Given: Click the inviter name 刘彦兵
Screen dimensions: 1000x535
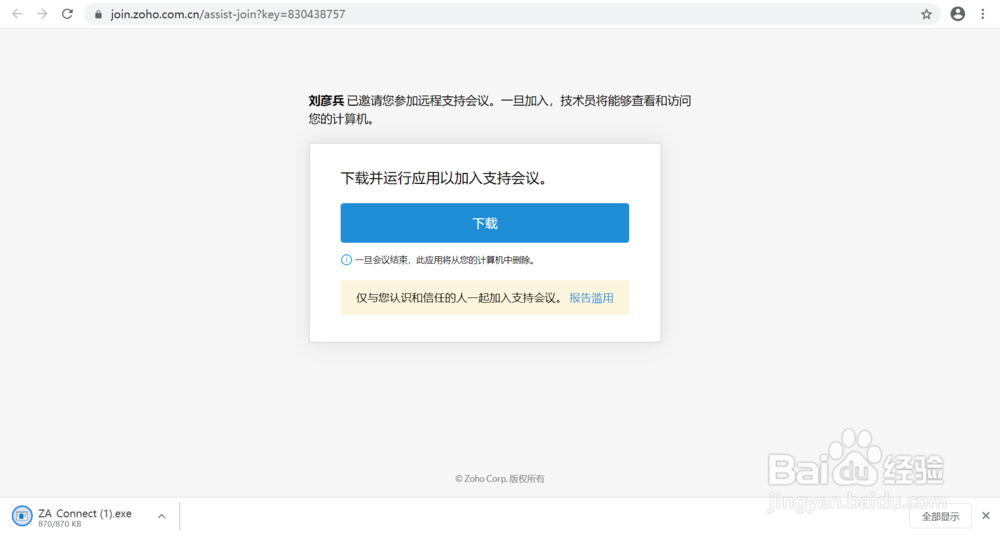Looking at the screenshot, I should 326,101.
